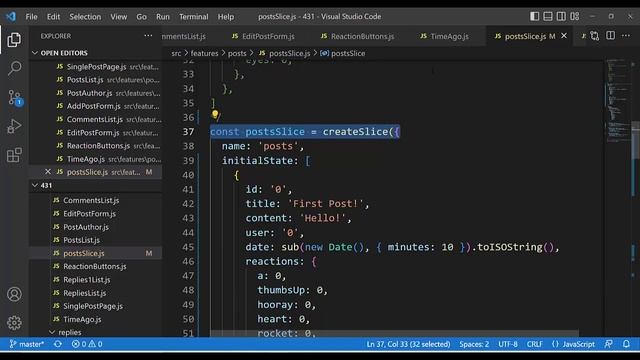Switch to the EditPostForm.js tab
Image resolution: width=640 pixels, height=360 pixels.
click(263, 36)
